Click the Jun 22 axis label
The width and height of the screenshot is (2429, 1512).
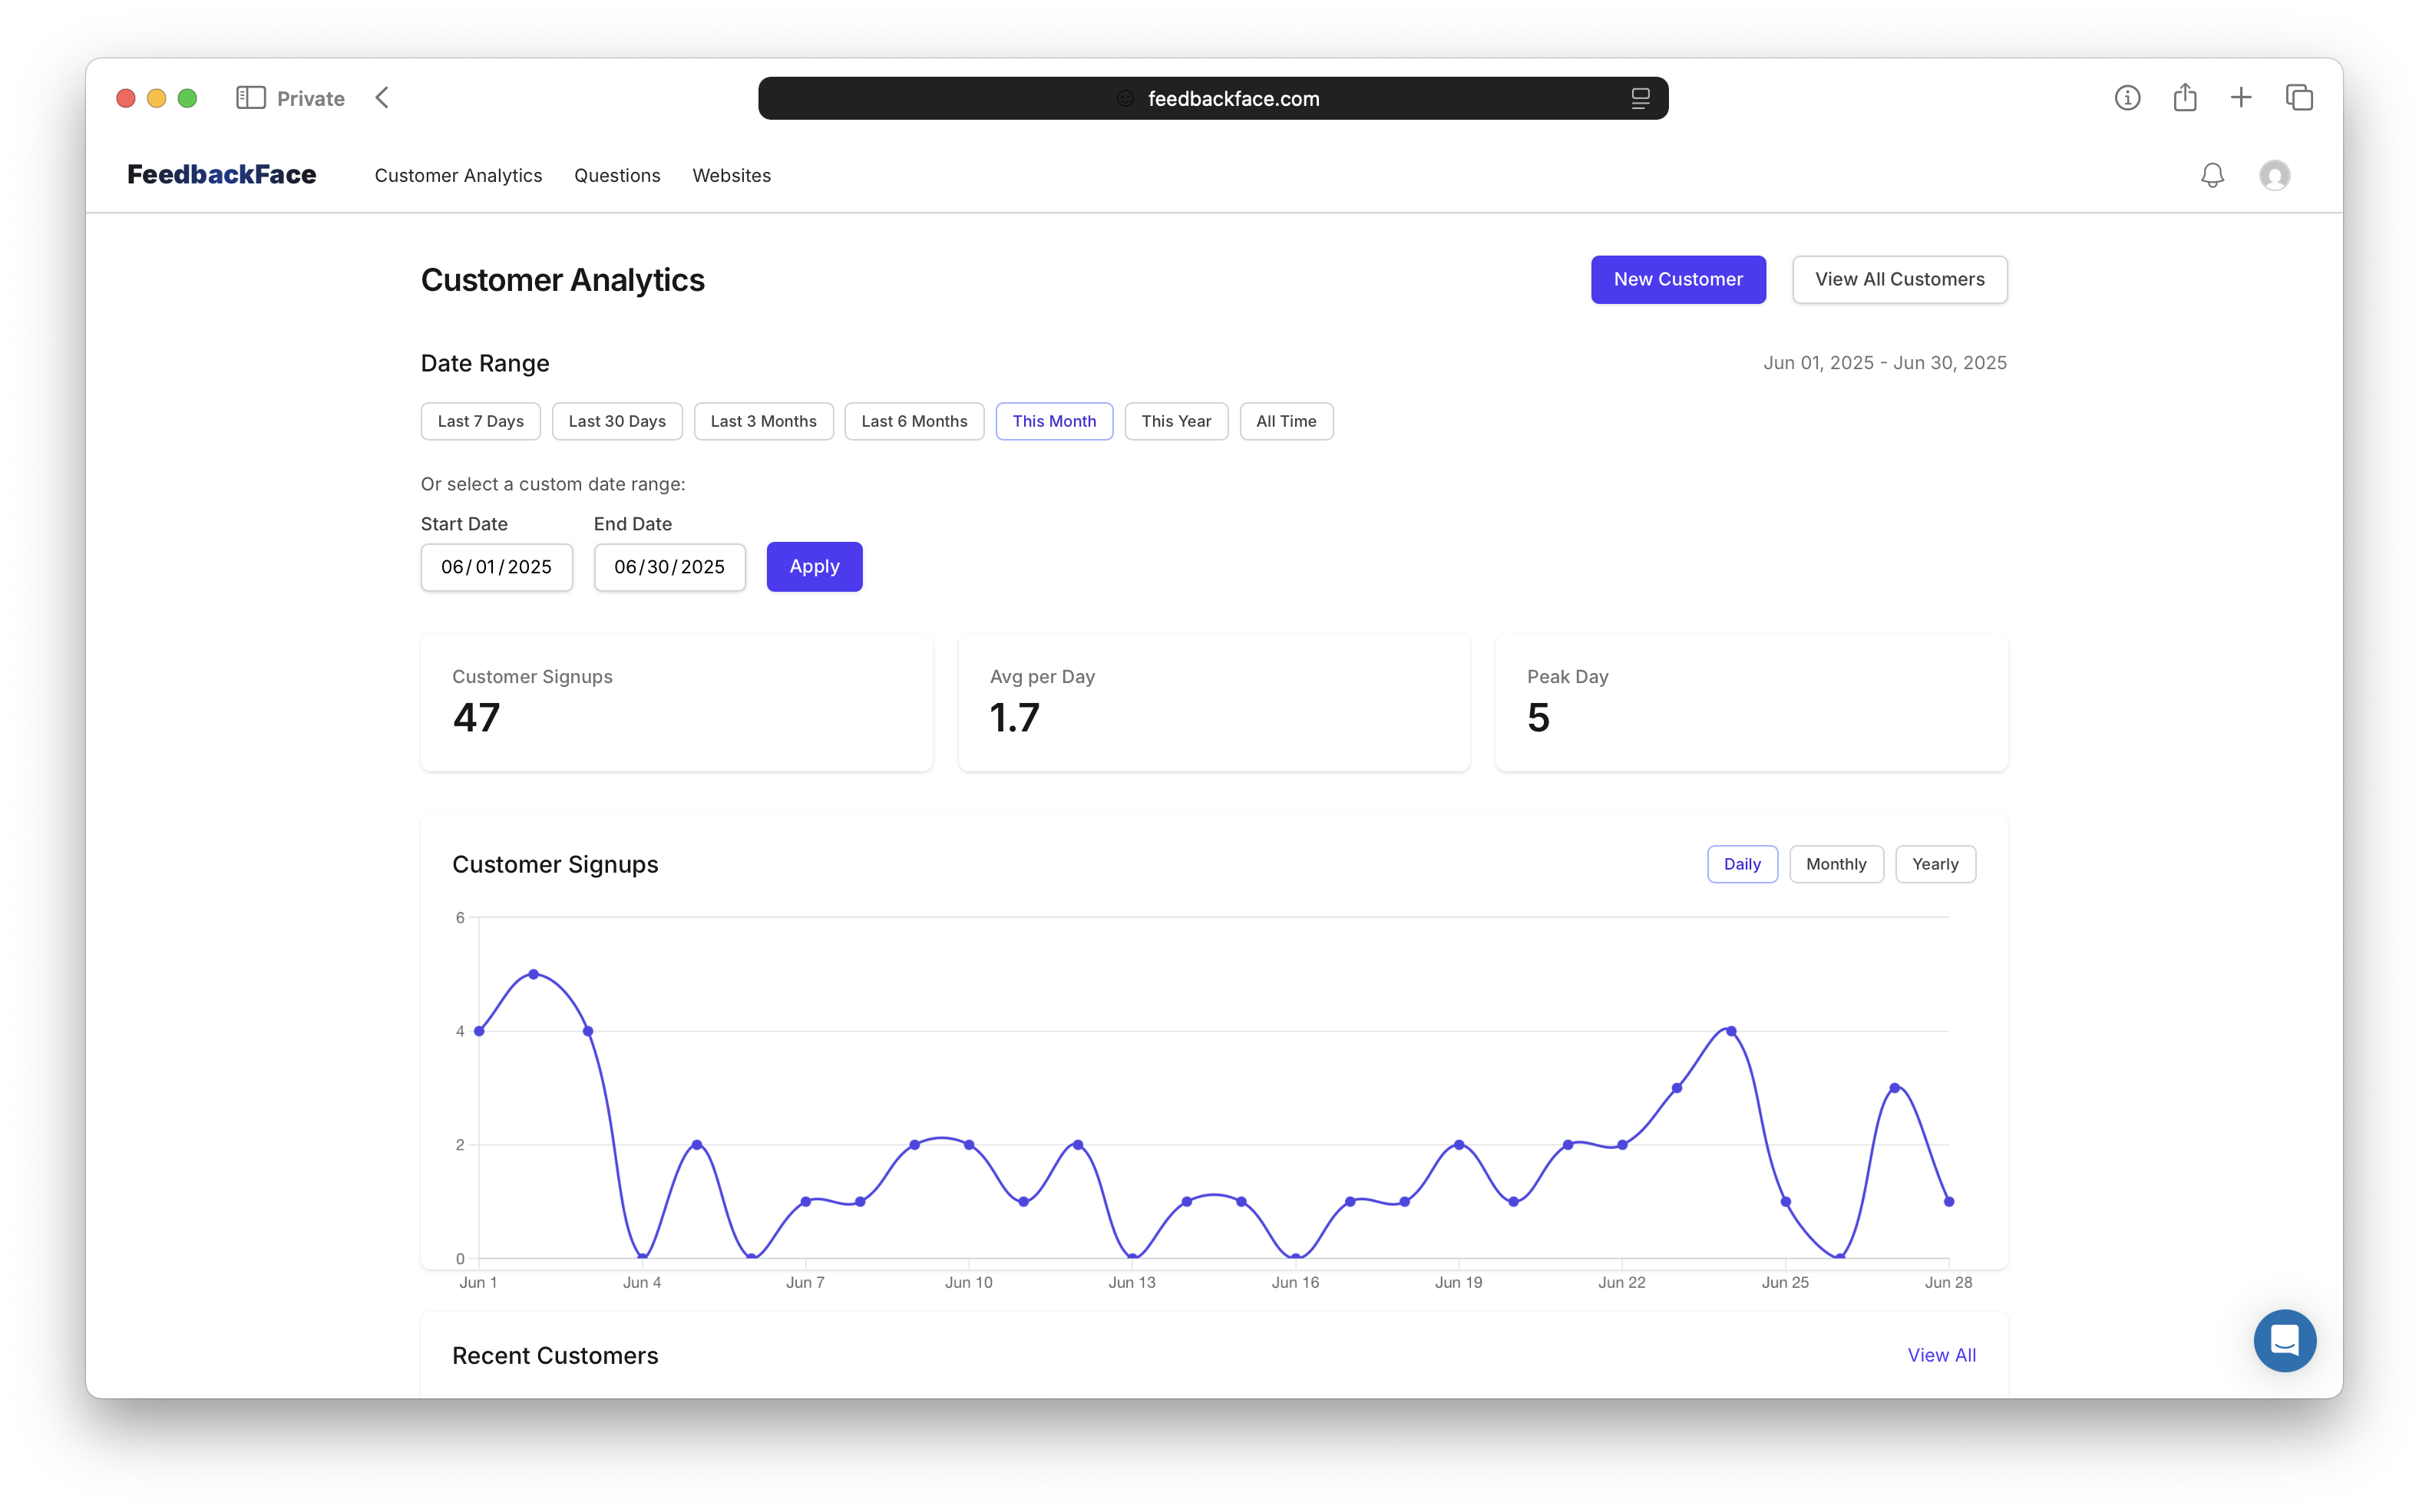click(1622, 1282)
